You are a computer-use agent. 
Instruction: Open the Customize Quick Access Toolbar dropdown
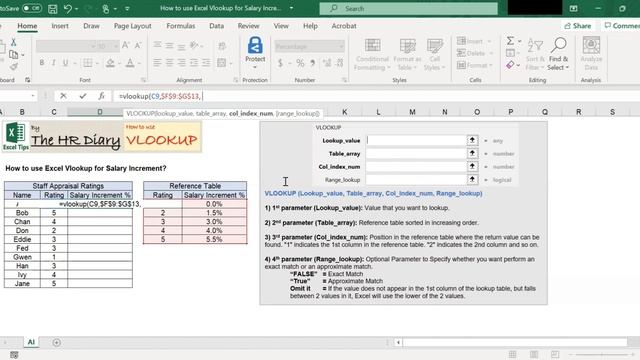click(127, 9)
